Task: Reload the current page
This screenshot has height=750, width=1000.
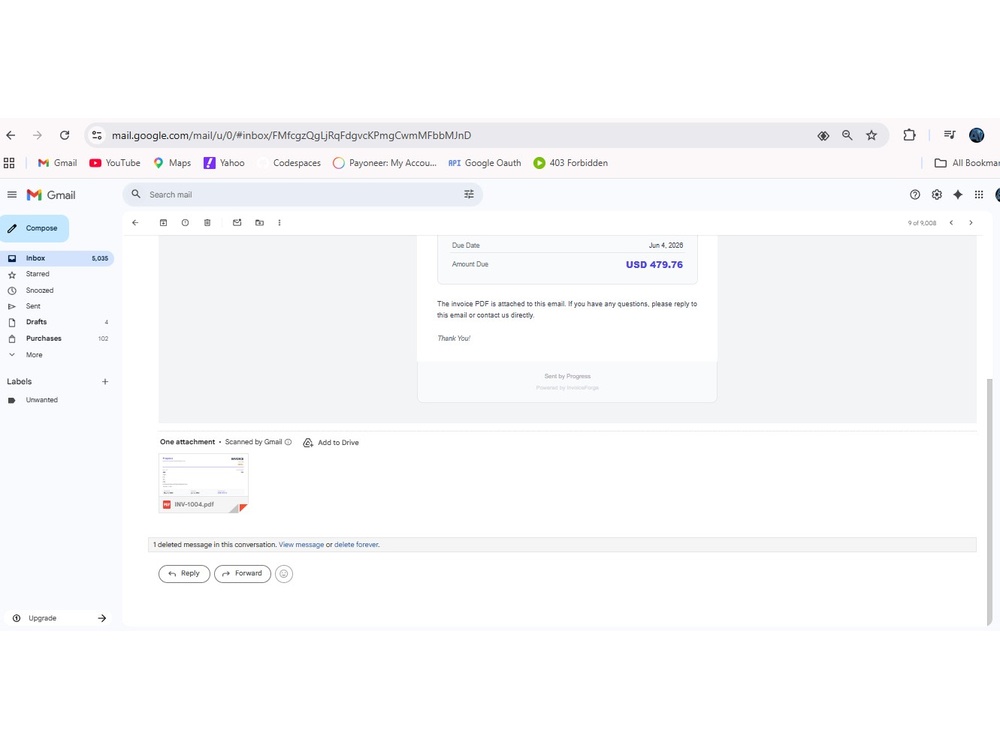Action: [64, 135]
